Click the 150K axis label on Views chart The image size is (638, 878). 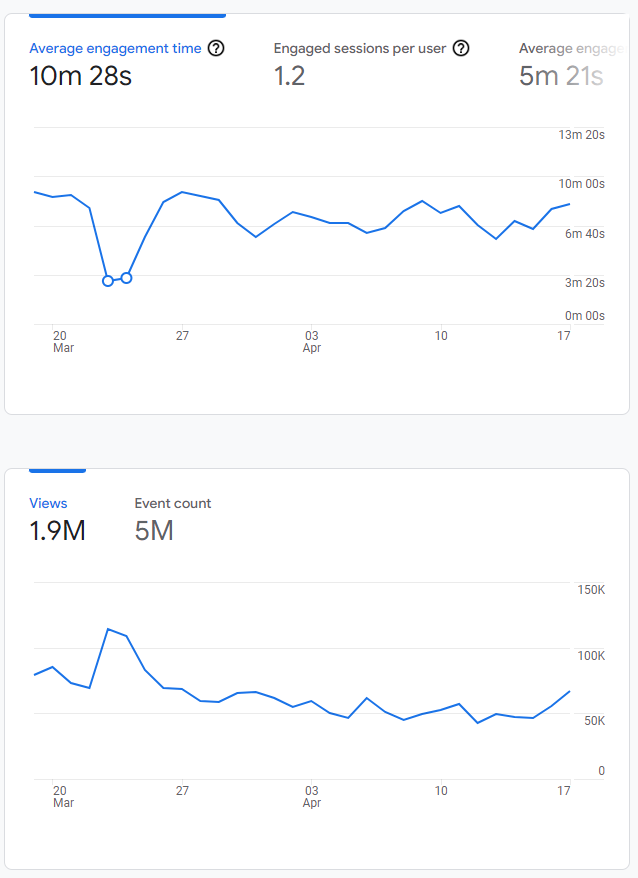click(x=591, y=590)
